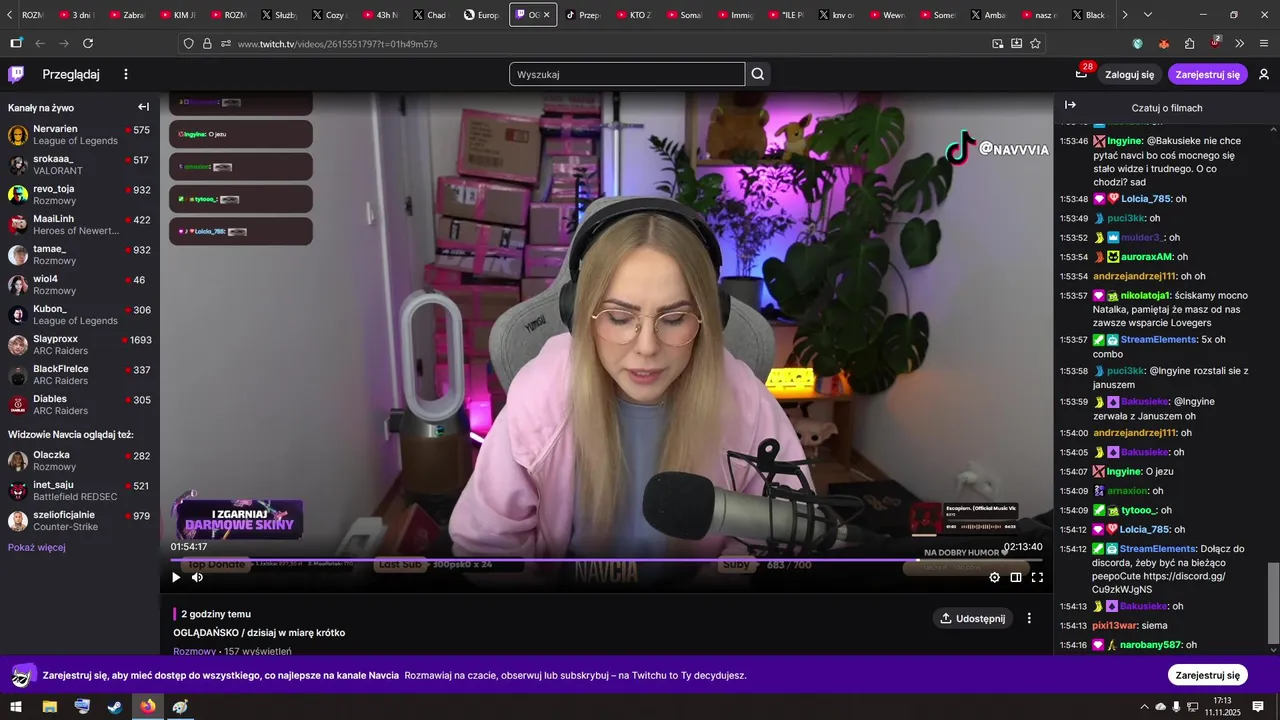This screenshot has height=720, width=1280.
Task: Select revo_toja channel in sidebar
Action: (79, 195)
